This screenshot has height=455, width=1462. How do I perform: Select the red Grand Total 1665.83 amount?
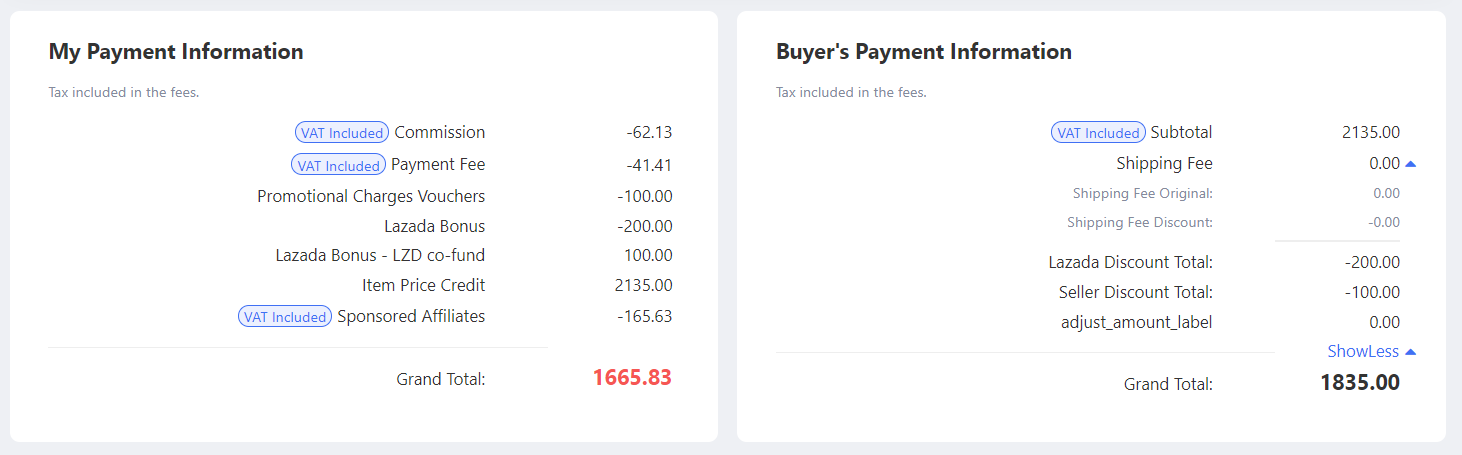point(632,377)
